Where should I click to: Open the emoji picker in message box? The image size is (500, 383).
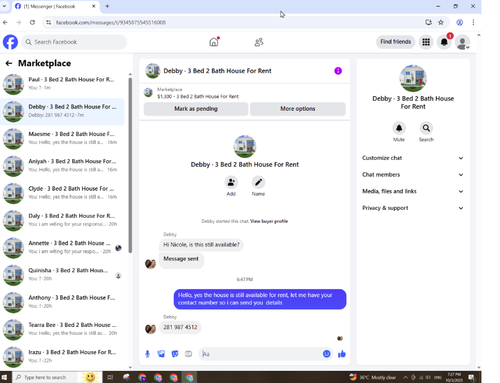click(x=326, y=354)
